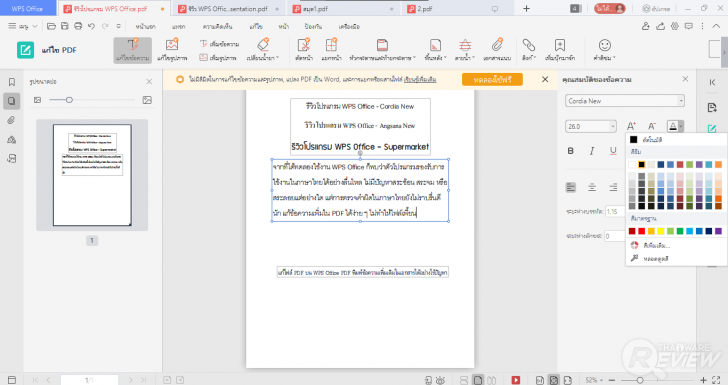Dismiss the yellow notification banner

pyautogui.click(x=545, y=79)
